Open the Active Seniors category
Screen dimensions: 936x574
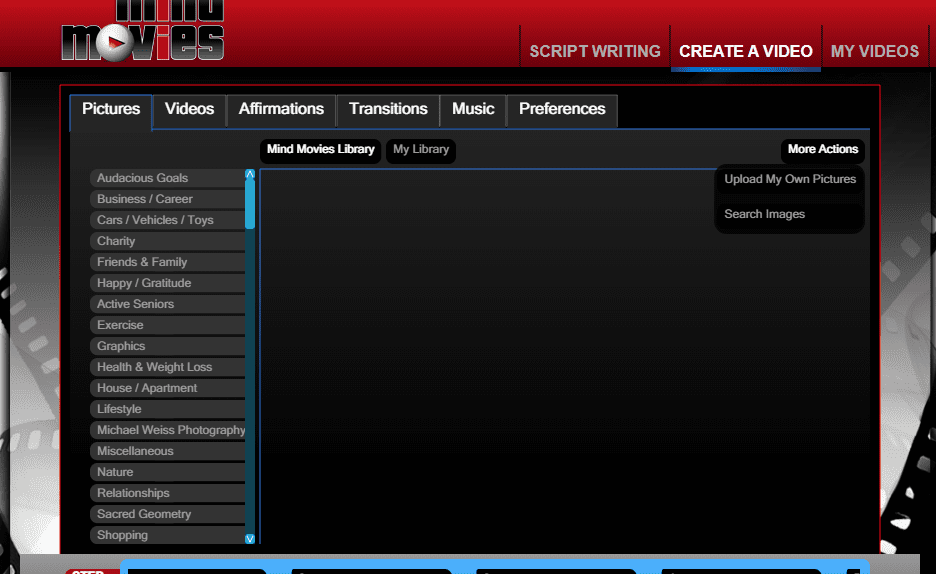168,304
